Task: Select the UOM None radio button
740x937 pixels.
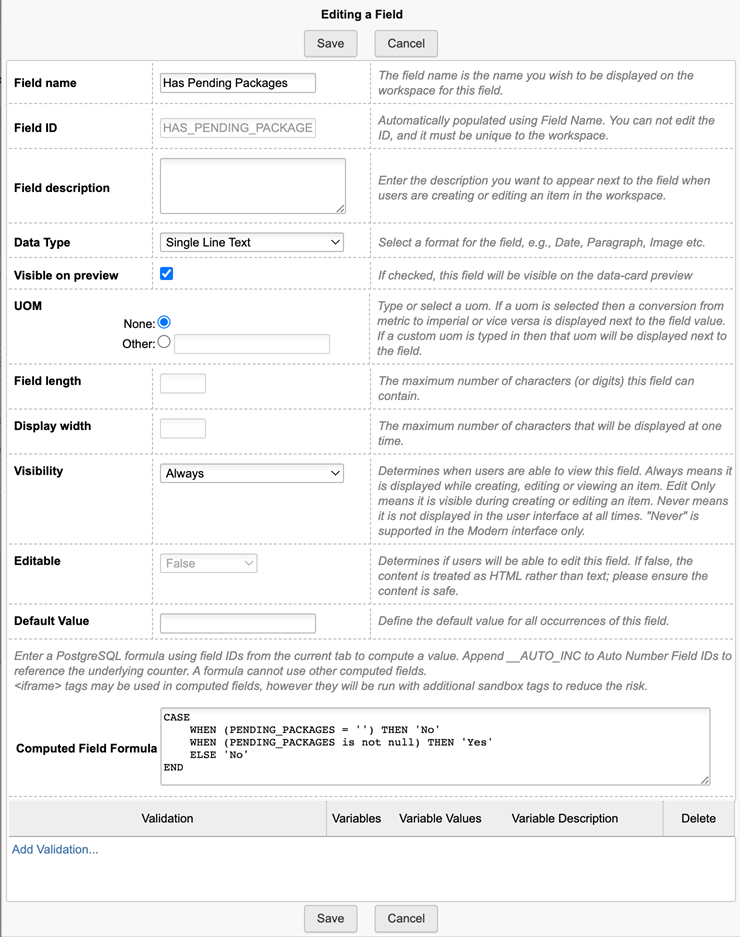Action: click(164, 322)
